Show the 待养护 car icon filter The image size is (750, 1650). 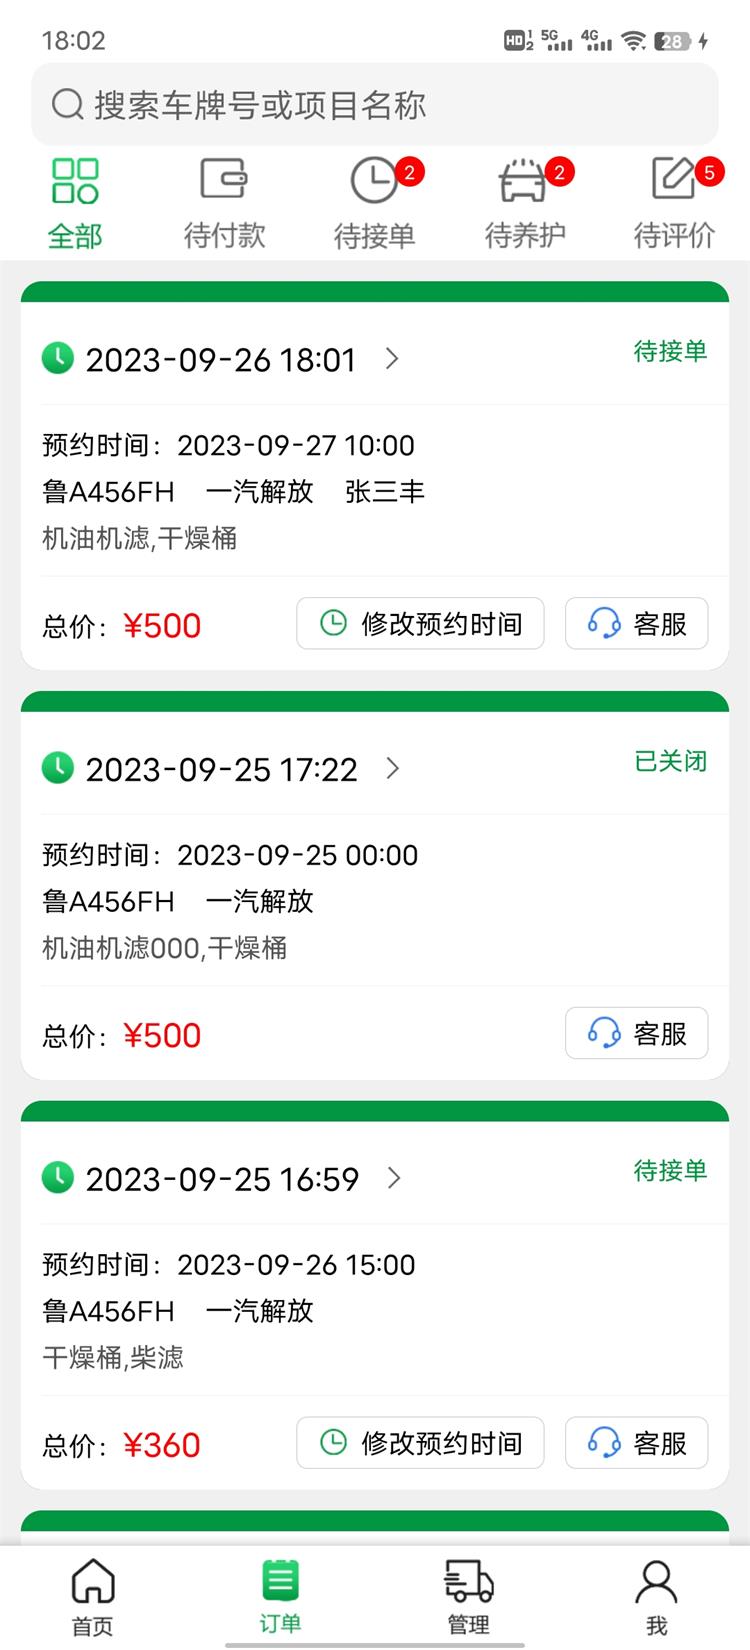pos(523,182)
